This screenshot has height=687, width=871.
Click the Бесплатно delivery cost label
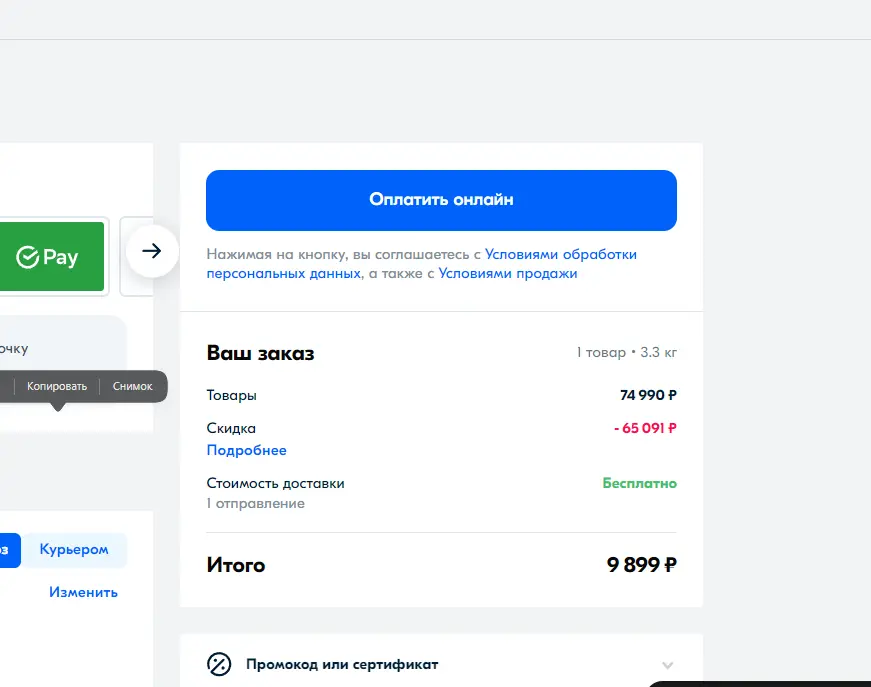point(639,483)
